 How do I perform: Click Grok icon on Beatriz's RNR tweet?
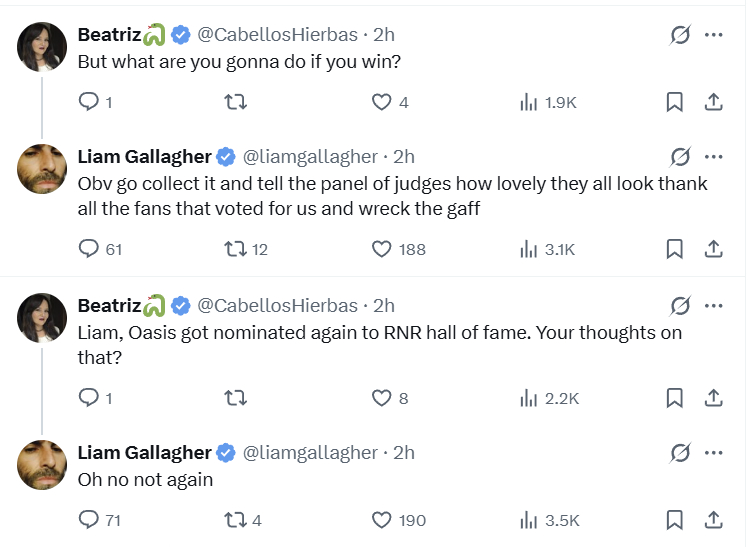pos(680,306)
